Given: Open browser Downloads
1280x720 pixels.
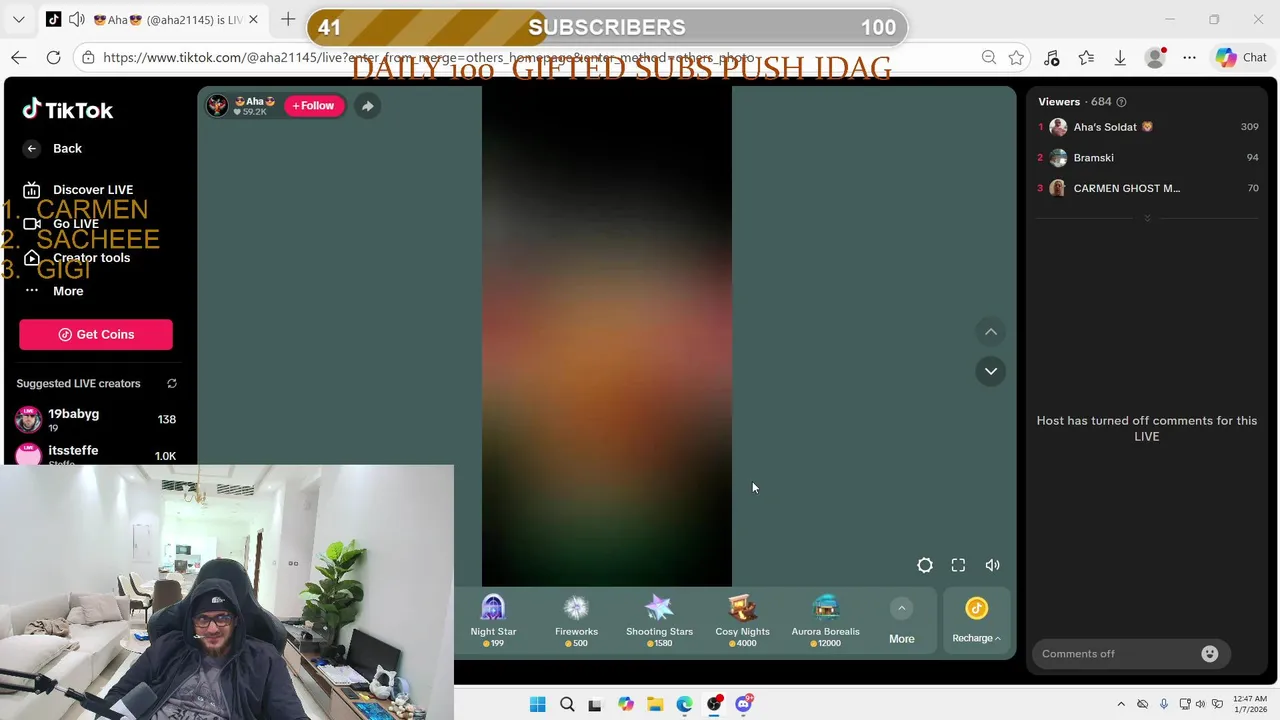Looking at the screenshot, I should [x=1120, y=58].
